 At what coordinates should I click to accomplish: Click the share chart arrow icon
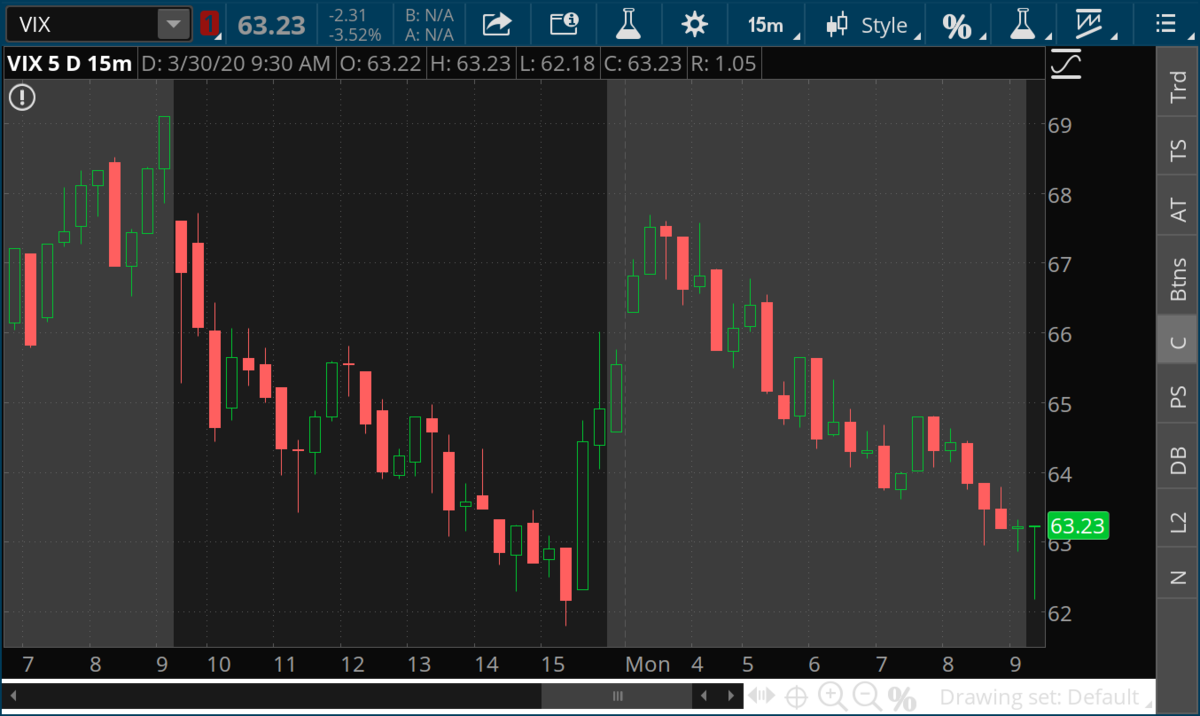pos(497,24)
